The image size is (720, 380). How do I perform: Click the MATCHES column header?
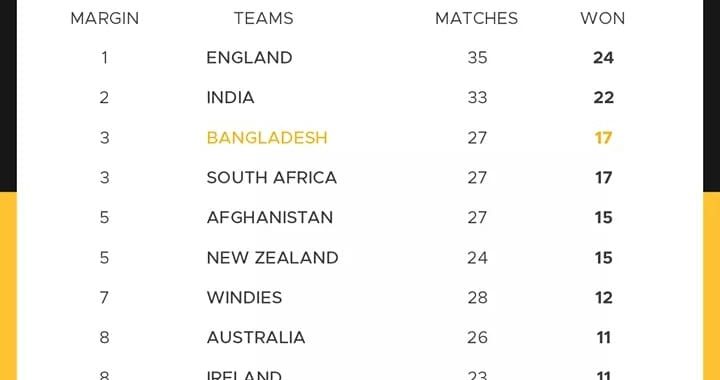pos(477,18)
